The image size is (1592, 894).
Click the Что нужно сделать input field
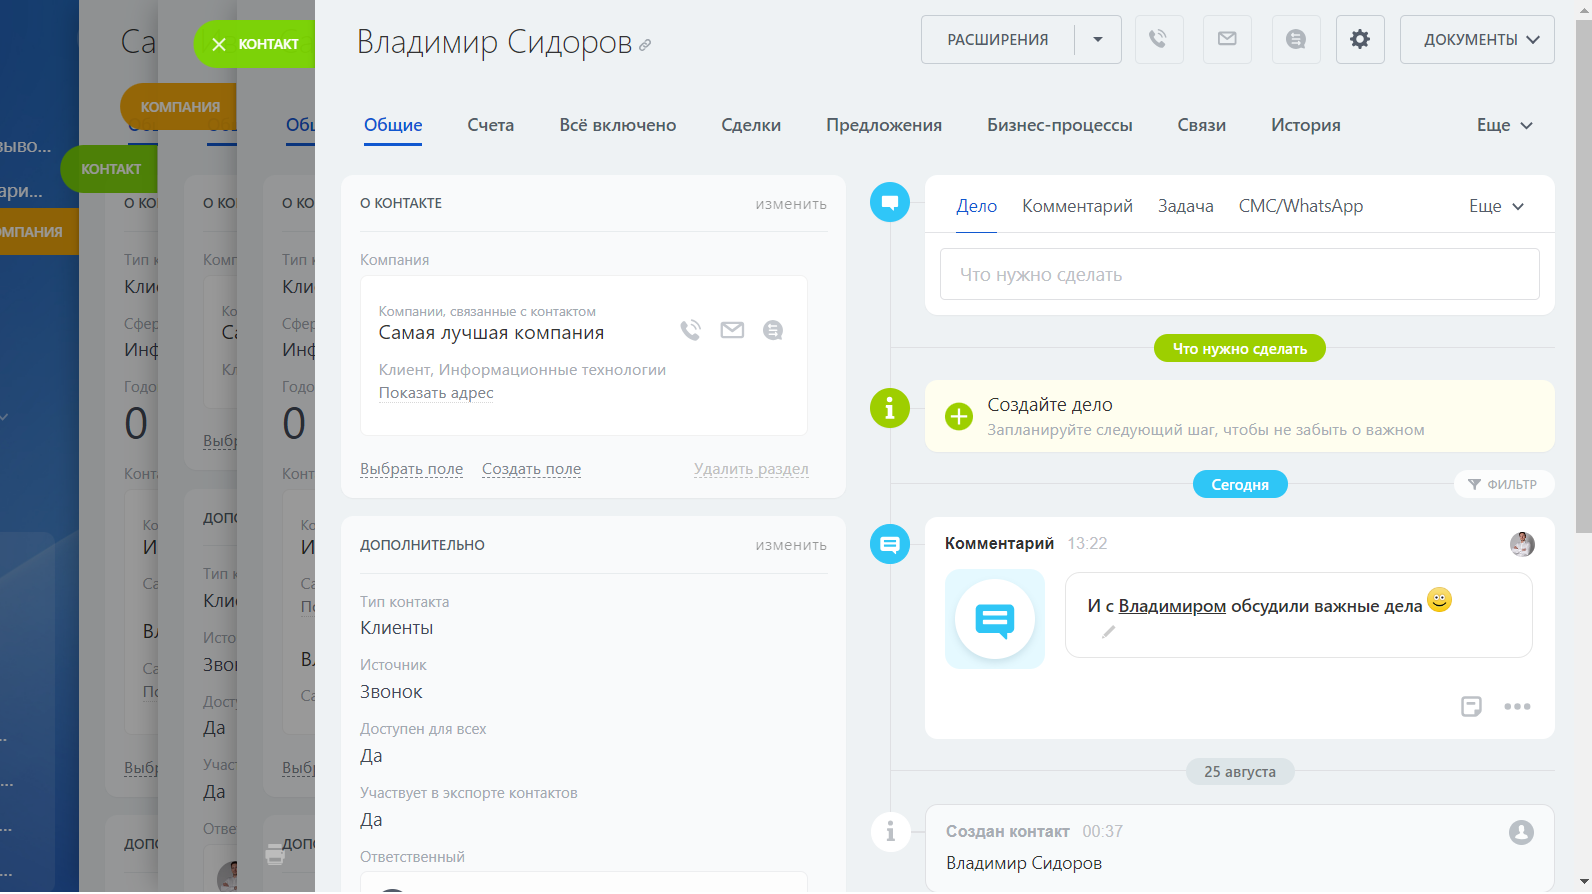(1239, 274)
